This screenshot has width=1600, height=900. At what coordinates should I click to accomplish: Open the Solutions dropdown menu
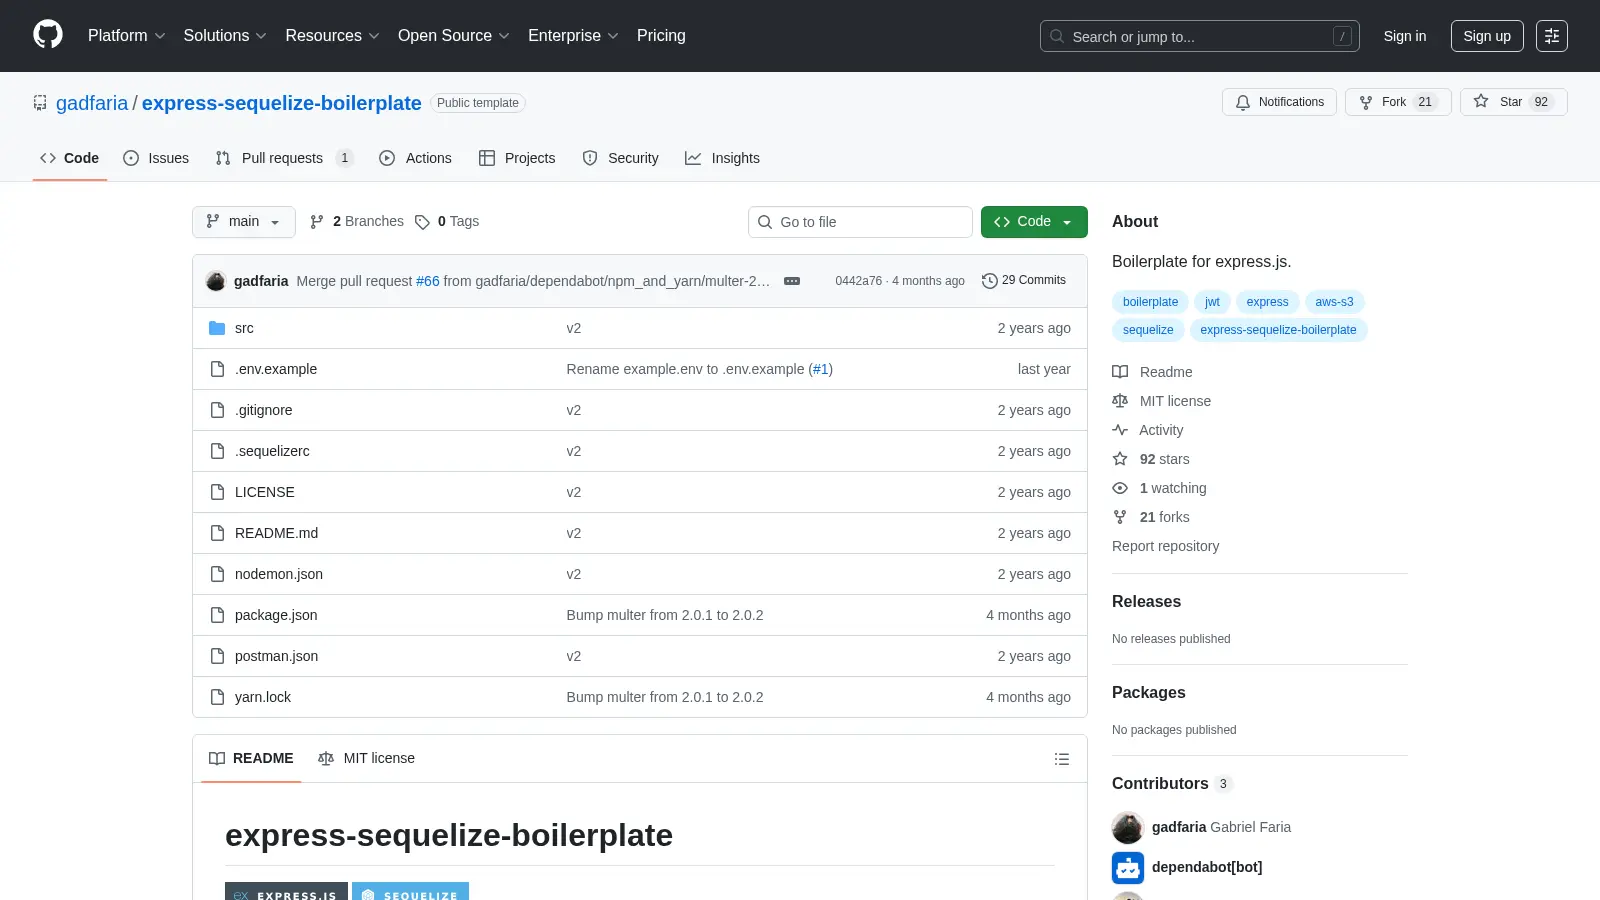click(x=225, y=36)
